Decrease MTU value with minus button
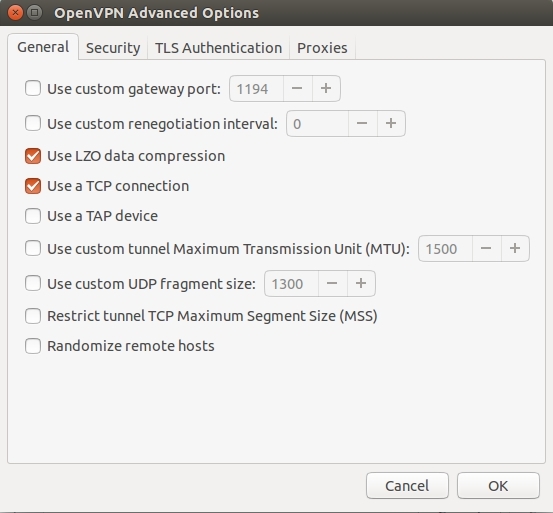Image resolution: width=553 pixels, height=513 pixels. (486, 249)
